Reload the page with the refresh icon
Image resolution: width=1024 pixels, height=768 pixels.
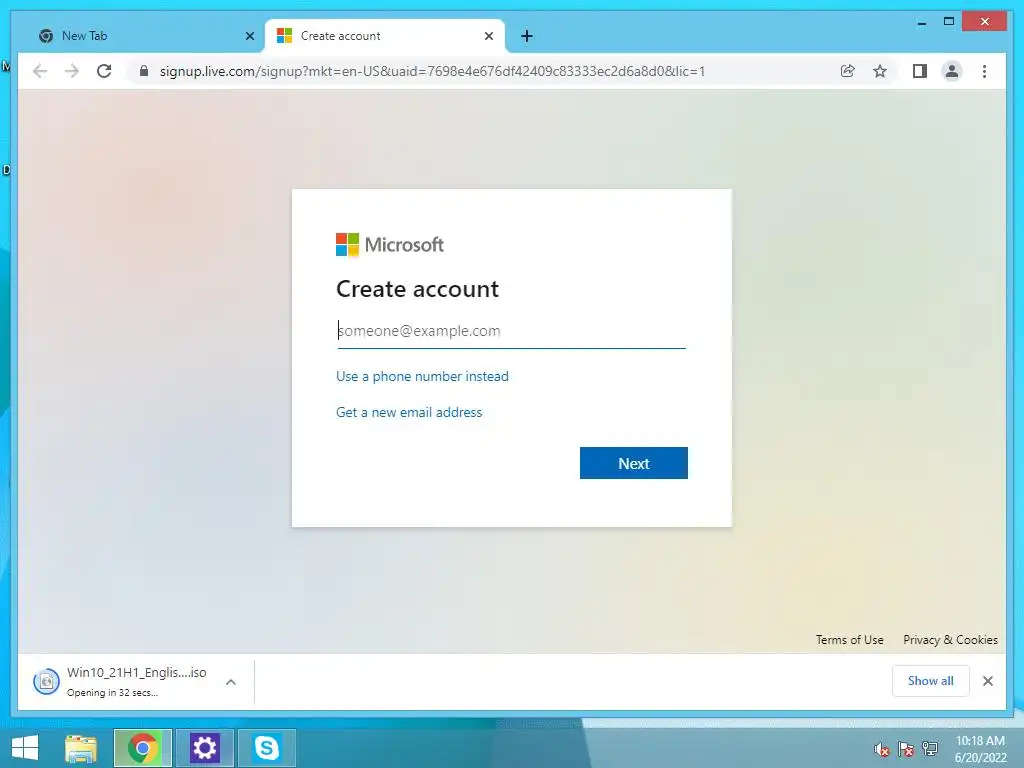click(x=104, y=71)
